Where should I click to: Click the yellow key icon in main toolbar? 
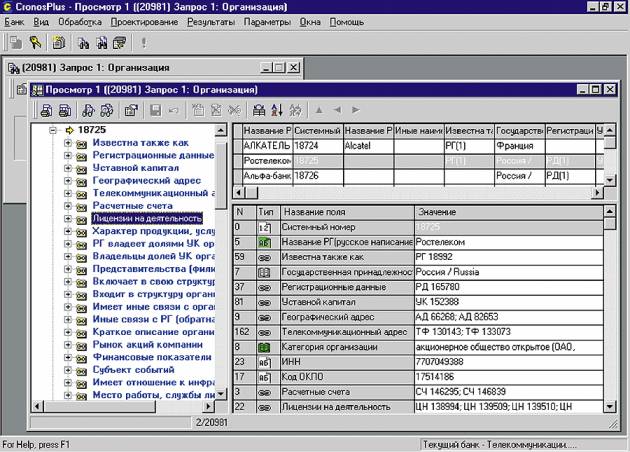pyautogui.click(x=36, y=42)
